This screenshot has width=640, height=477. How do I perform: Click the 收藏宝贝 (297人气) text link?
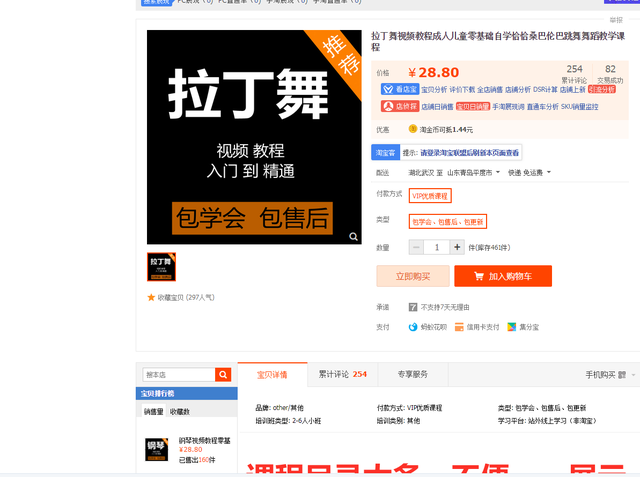pos(186,297)
